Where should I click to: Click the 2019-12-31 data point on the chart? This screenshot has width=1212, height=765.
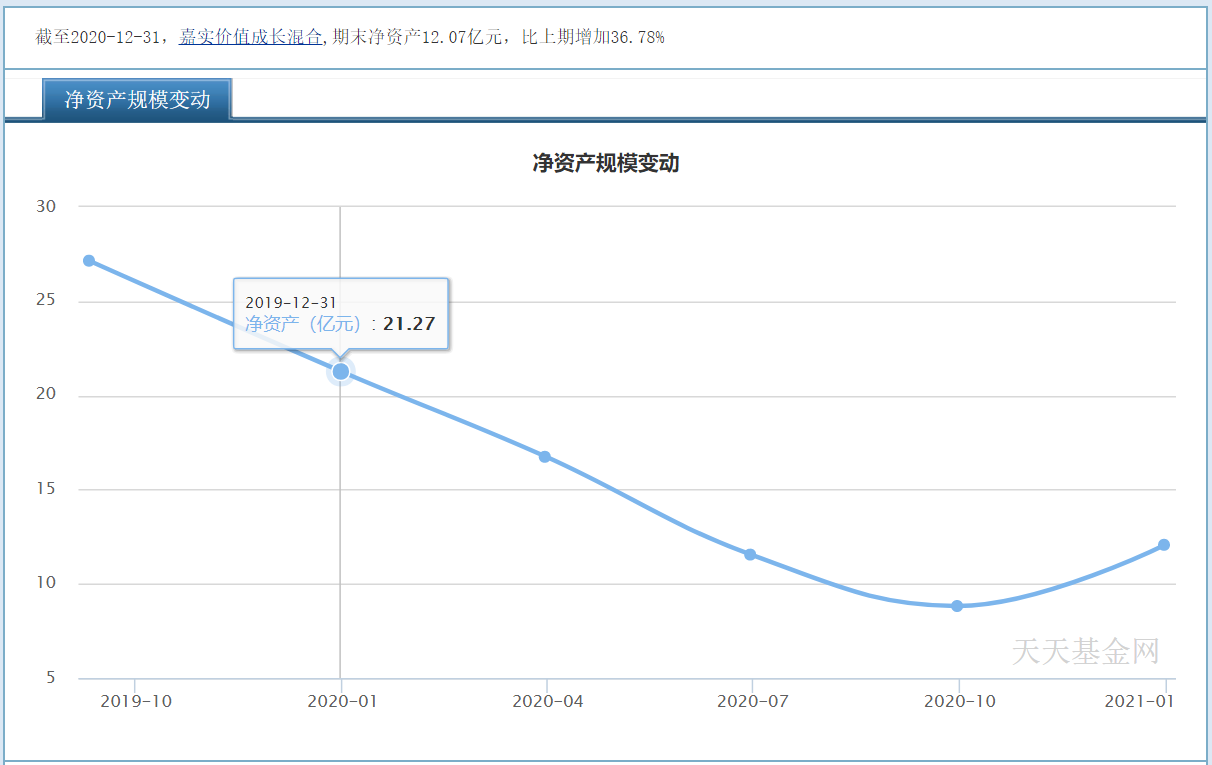click(x=340, y=371)
